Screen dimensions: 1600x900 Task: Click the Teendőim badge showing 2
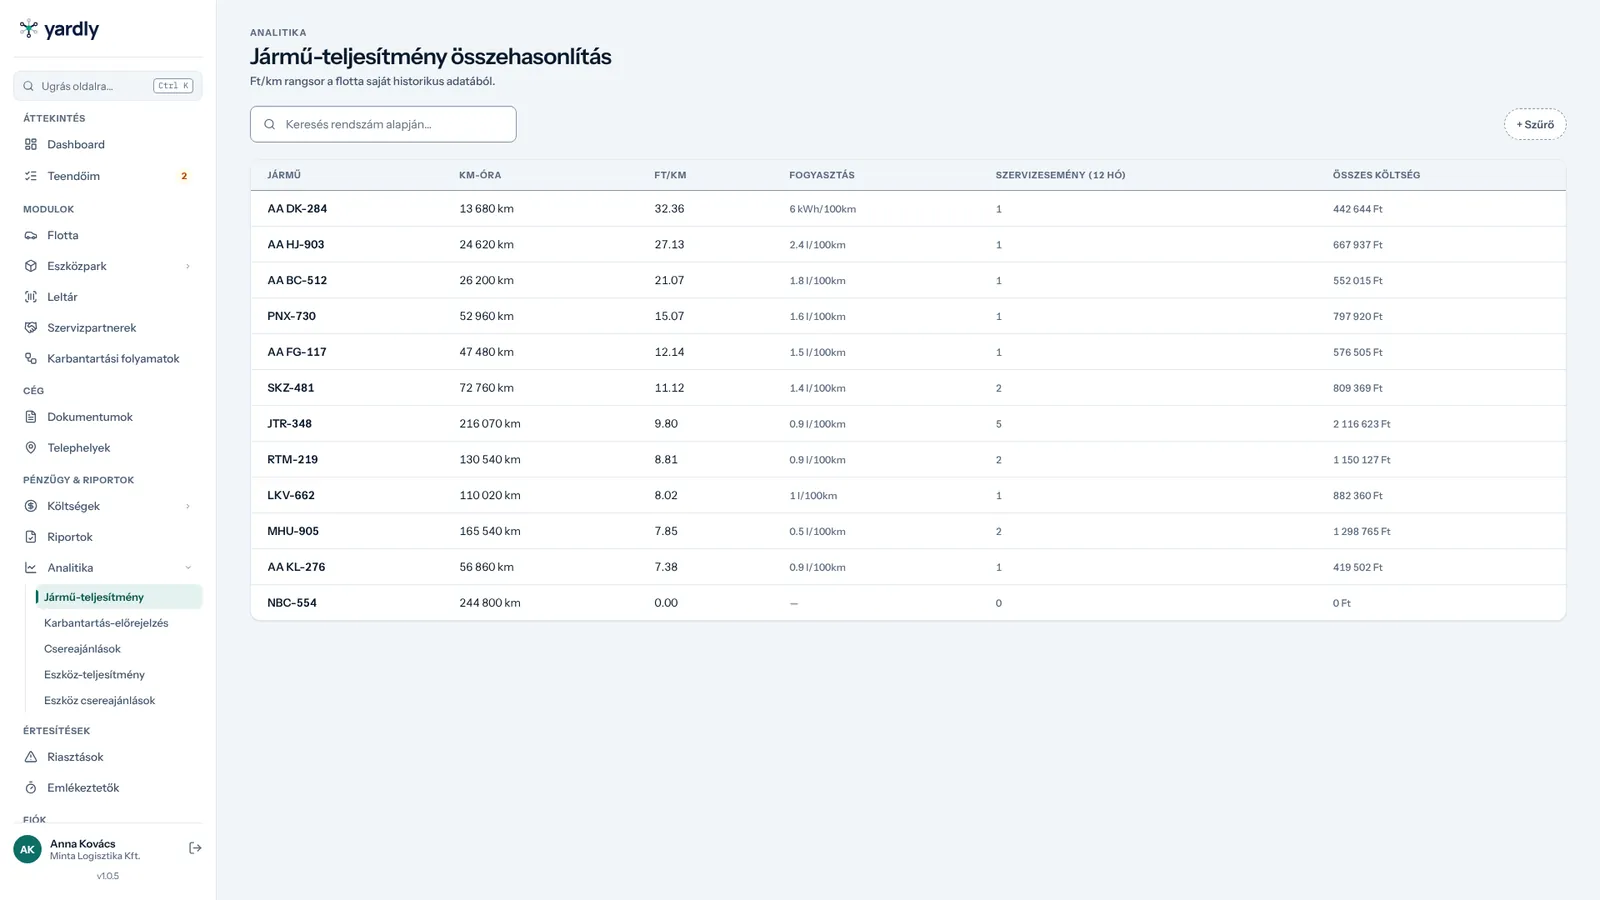tap(184, 176)
